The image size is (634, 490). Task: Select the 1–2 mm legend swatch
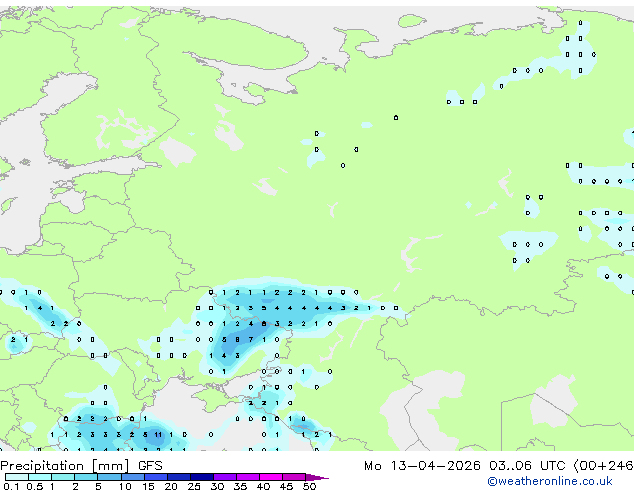click(63, 477)
